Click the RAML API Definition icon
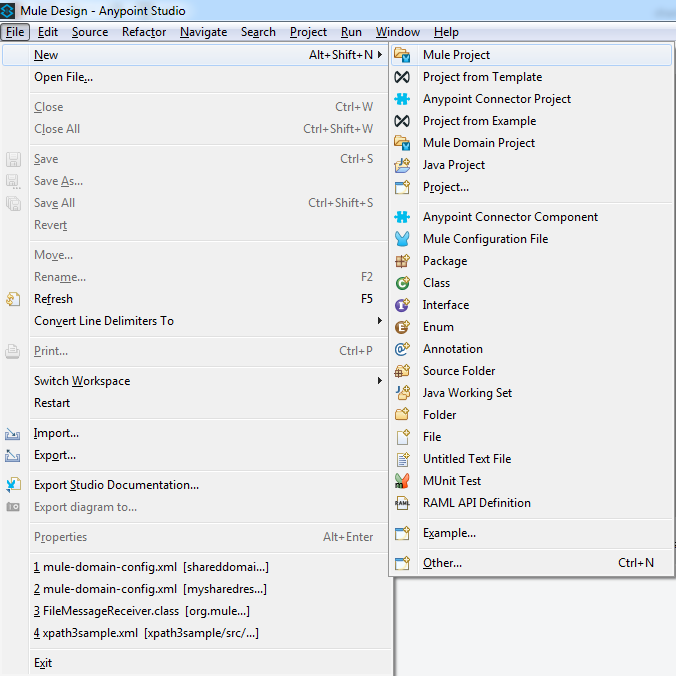The image size is (676, 676). 402,503
